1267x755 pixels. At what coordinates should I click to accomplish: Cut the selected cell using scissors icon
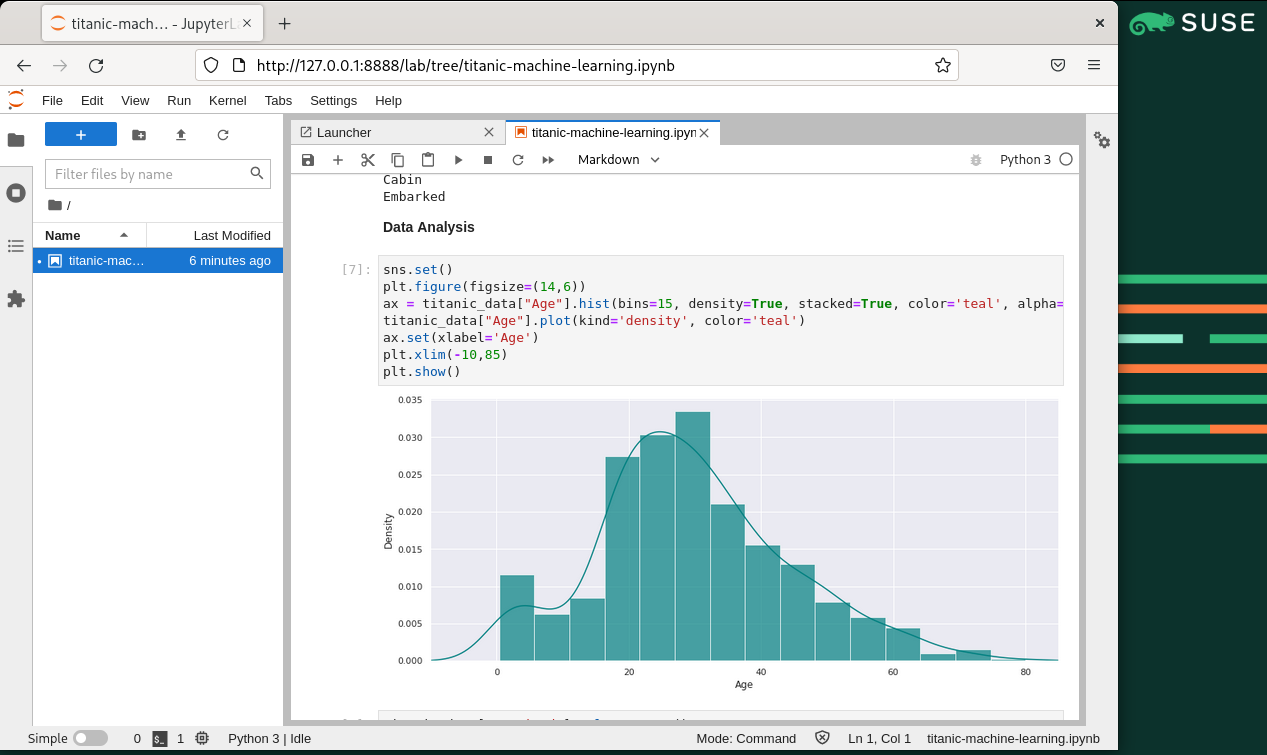pos(368,160)
